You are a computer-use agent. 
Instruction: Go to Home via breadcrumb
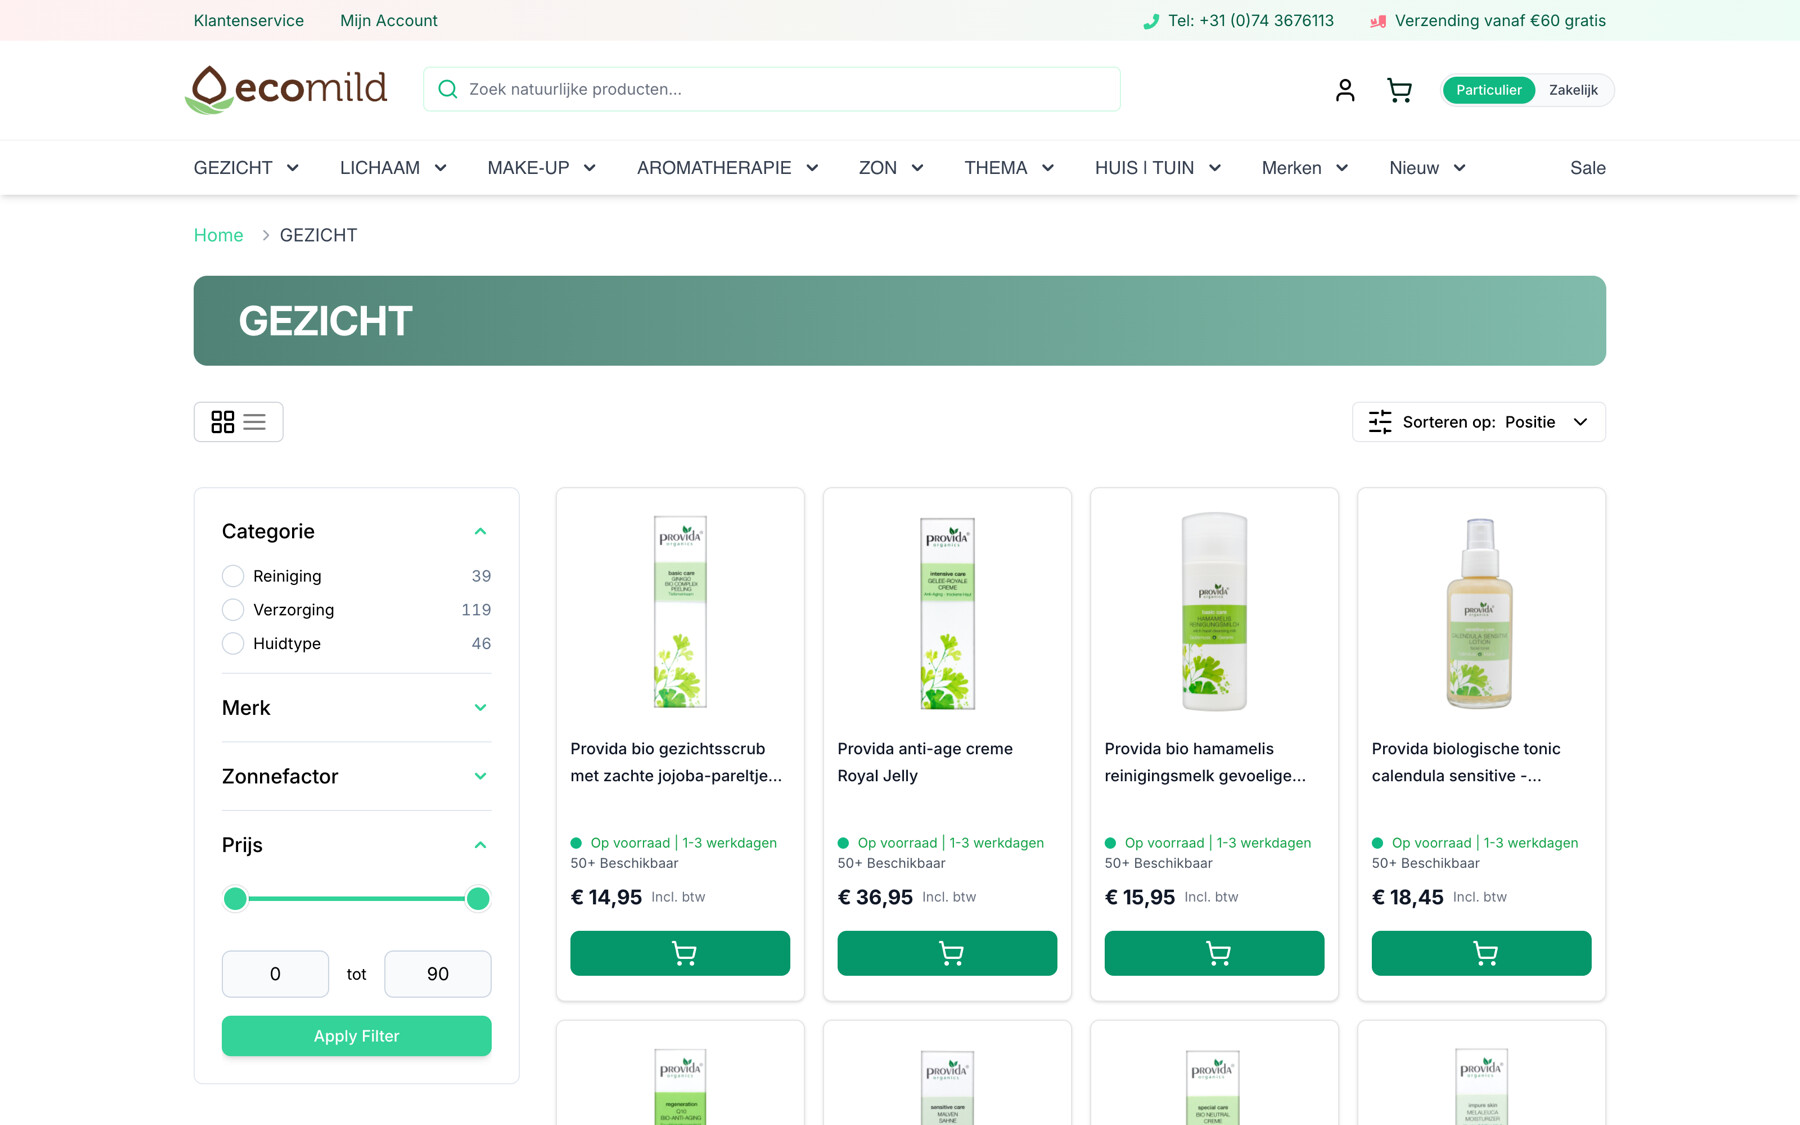pyautogui.click(x=218, y=235)
